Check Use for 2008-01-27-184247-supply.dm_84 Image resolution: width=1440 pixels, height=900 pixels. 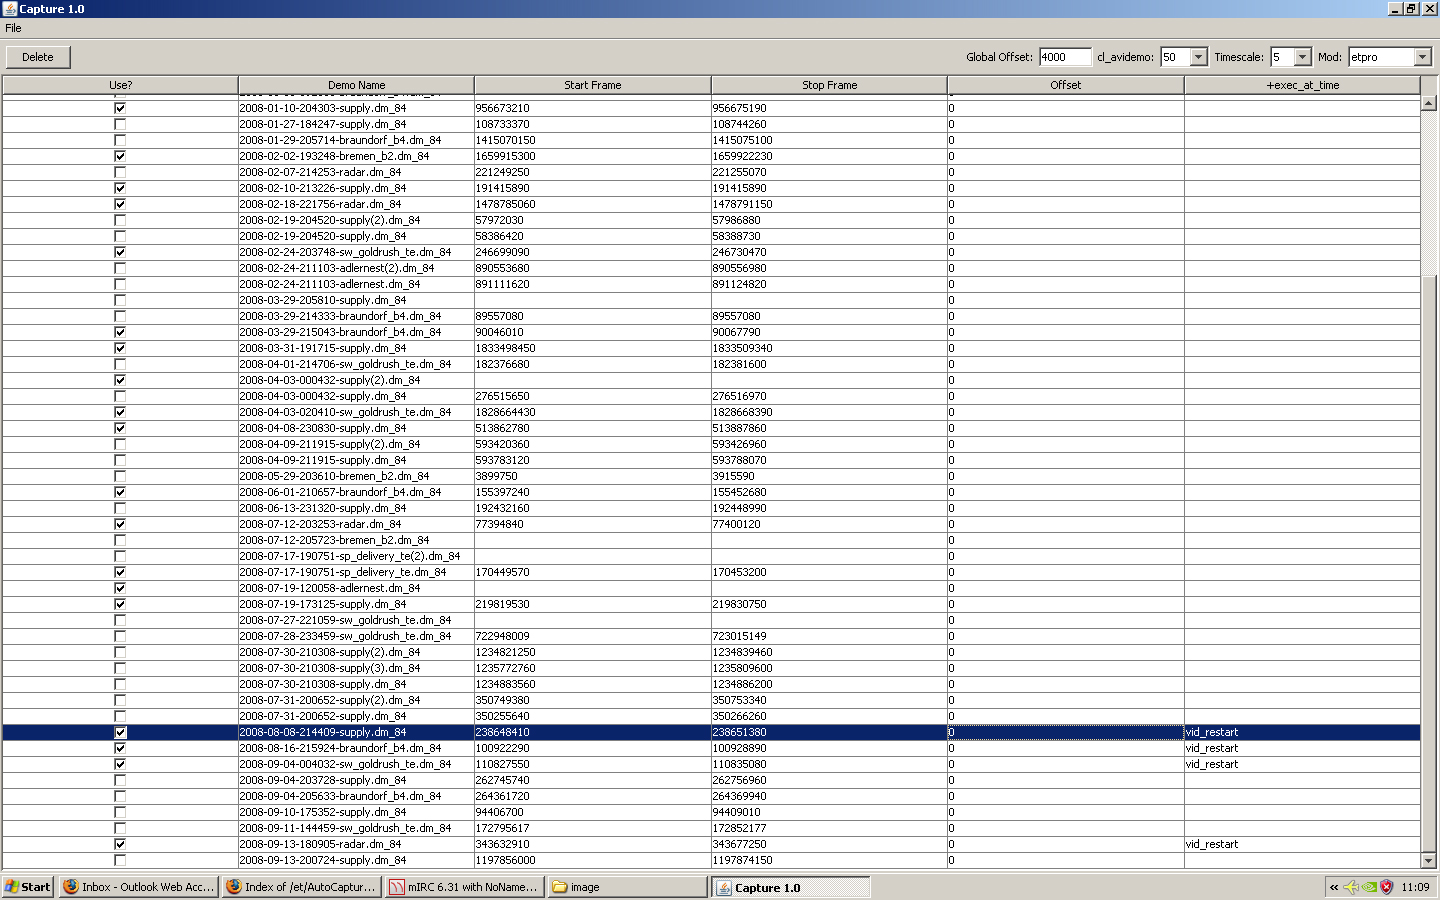pyautogui.click(x=120, y=124)
